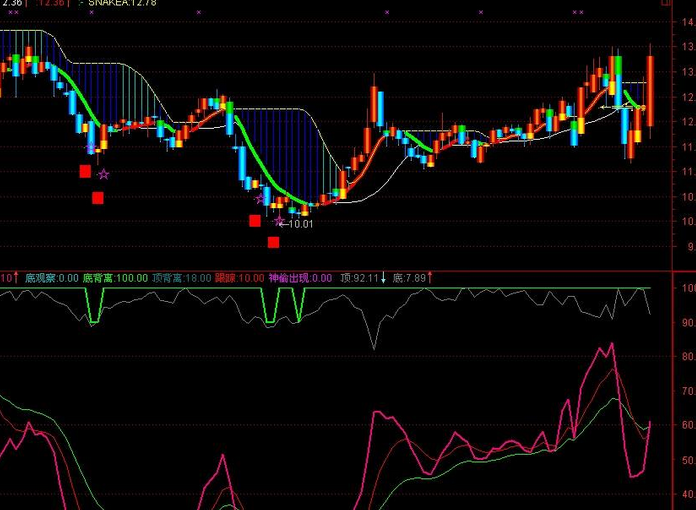The image size is (696, 510).
Task: Click the purple star beside the 10.01 label
Action: point(279,221)
